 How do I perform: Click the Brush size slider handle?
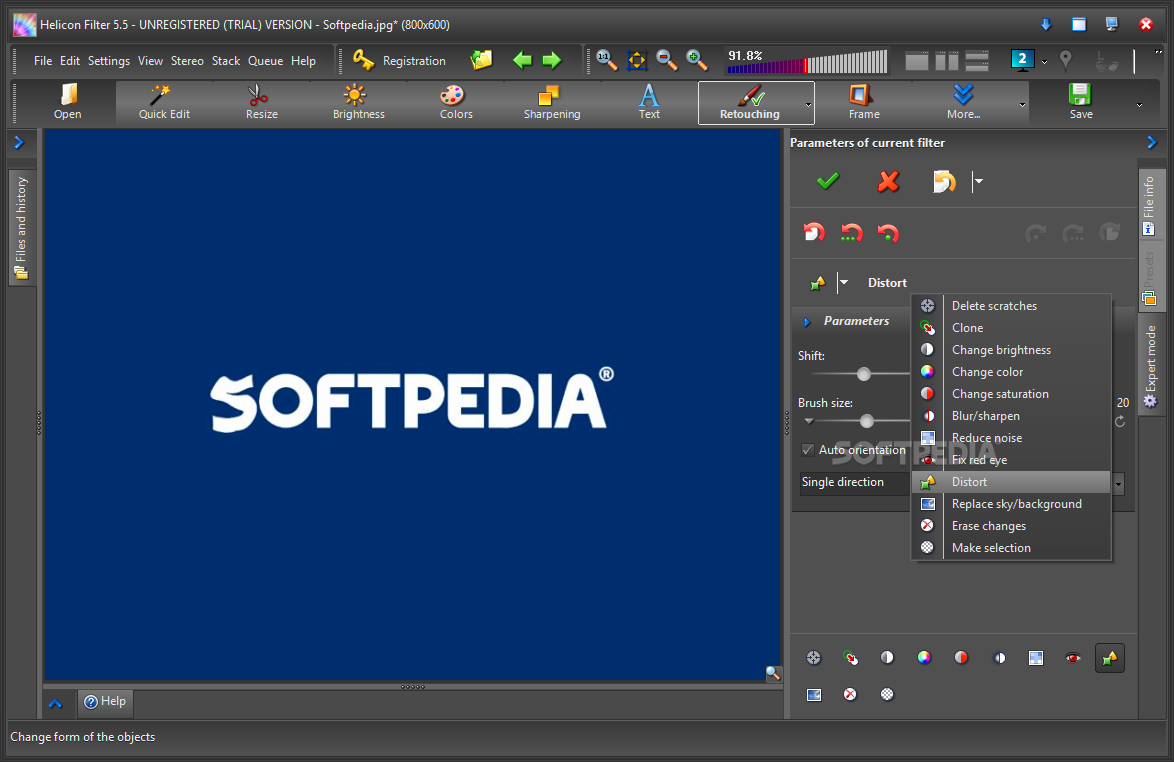[x=867, y=421]
